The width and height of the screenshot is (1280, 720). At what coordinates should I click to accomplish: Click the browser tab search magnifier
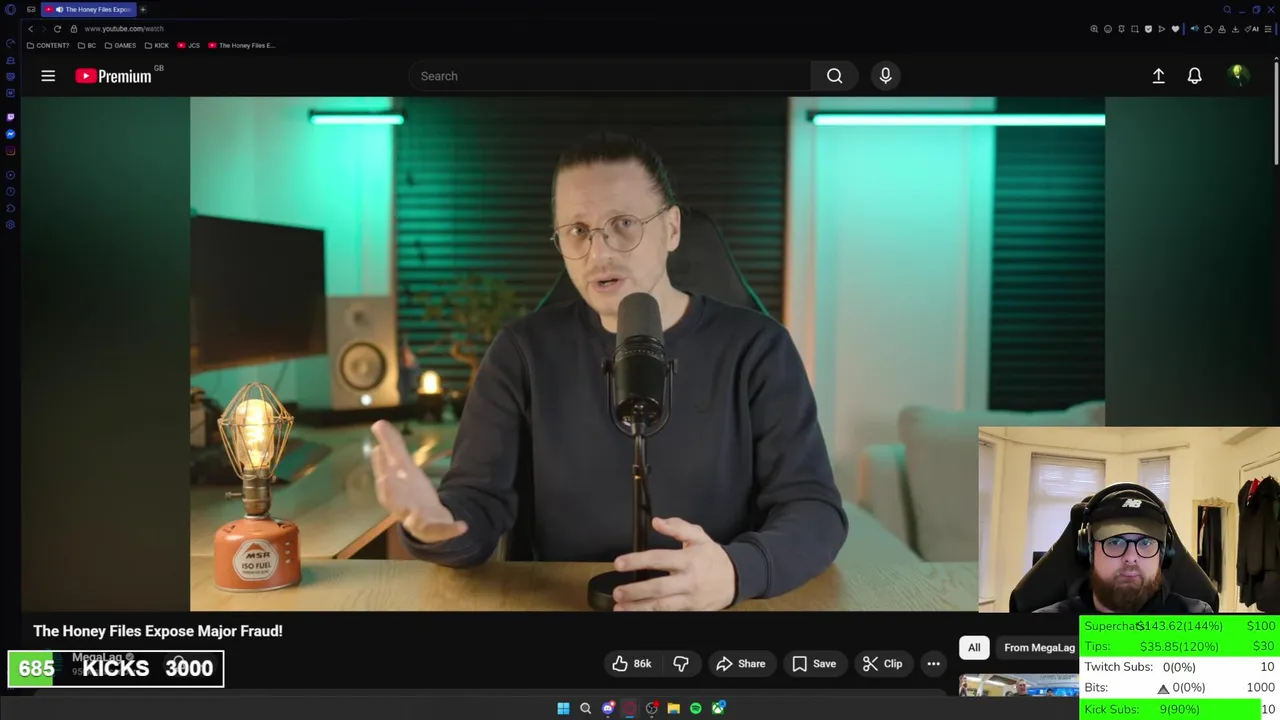click(1227, 10)
